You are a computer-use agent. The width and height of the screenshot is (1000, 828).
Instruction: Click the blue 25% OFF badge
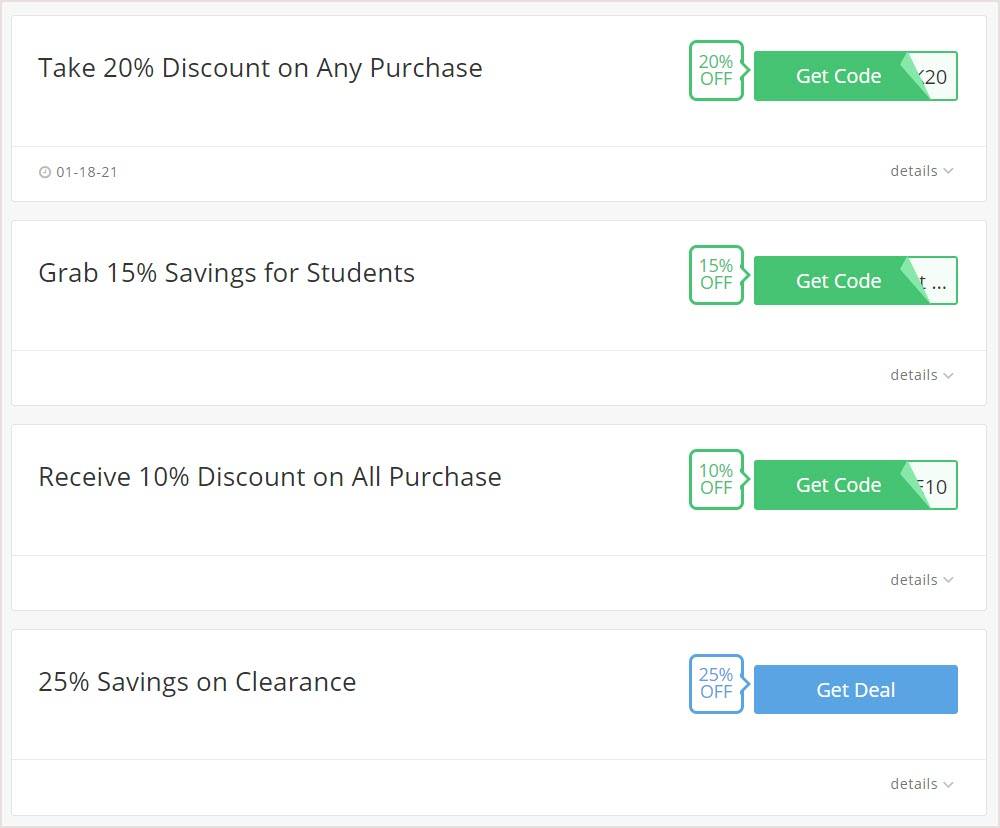717,684
